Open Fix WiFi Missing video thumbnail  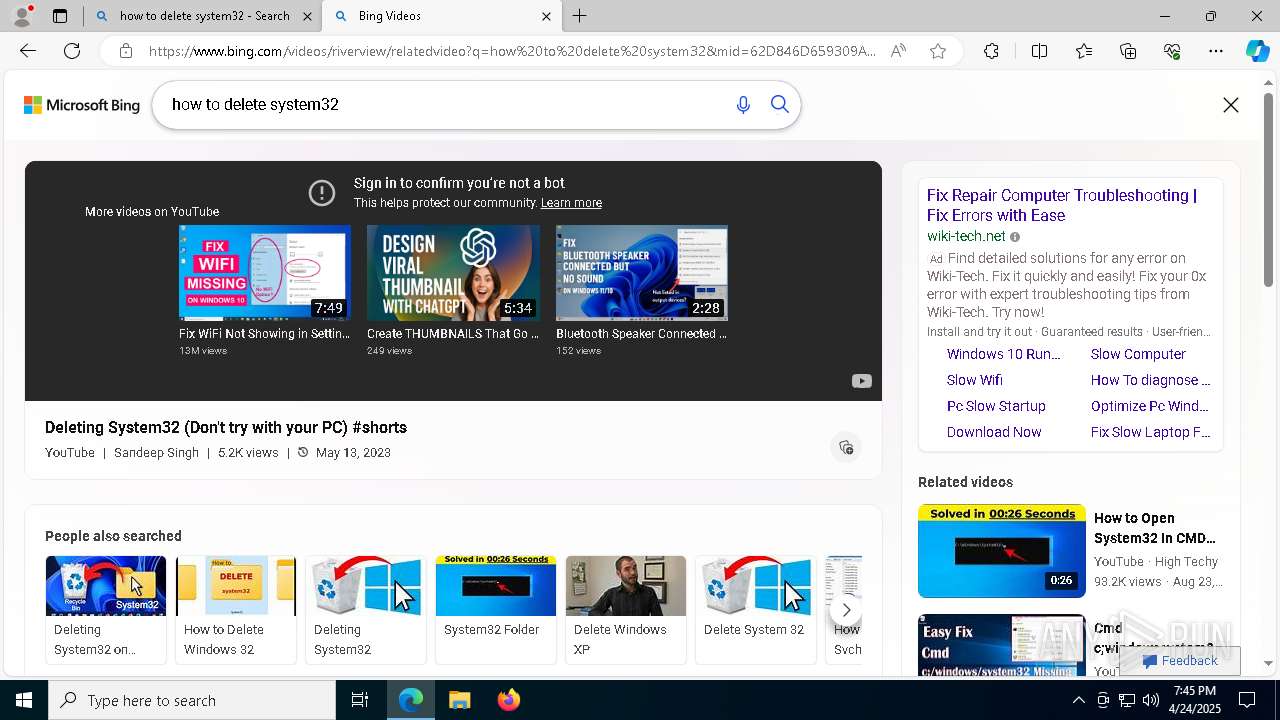(264, 273)
